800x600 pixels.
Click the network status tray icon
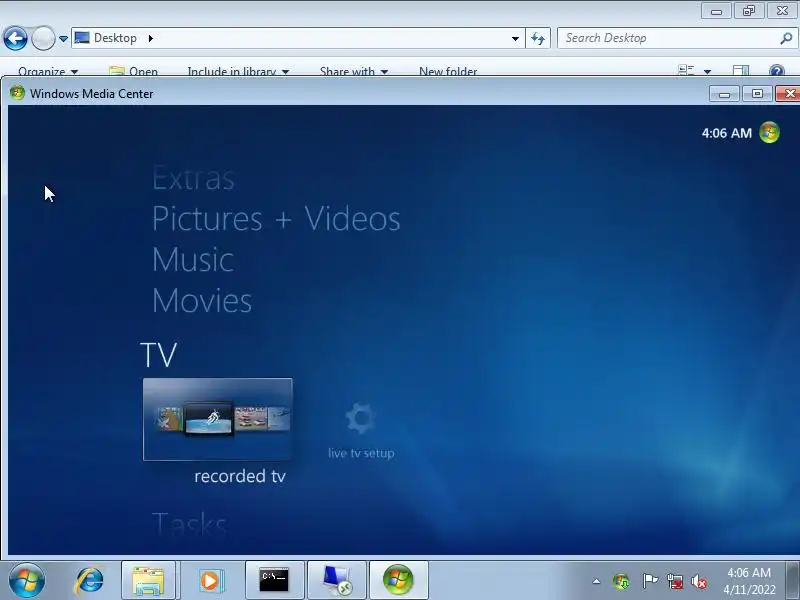(x=674, y=581)
